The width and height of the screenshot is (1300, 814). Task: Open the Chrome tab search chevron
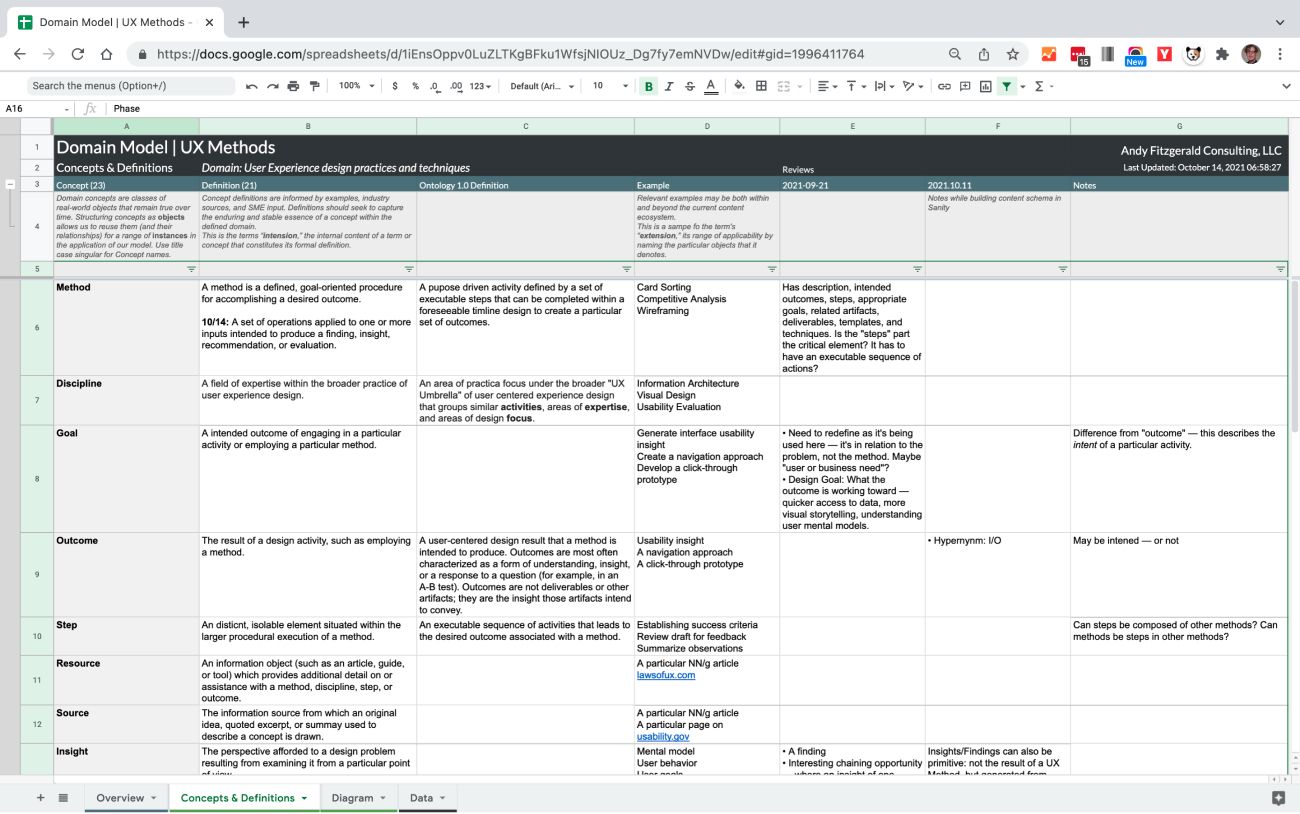1280,22
